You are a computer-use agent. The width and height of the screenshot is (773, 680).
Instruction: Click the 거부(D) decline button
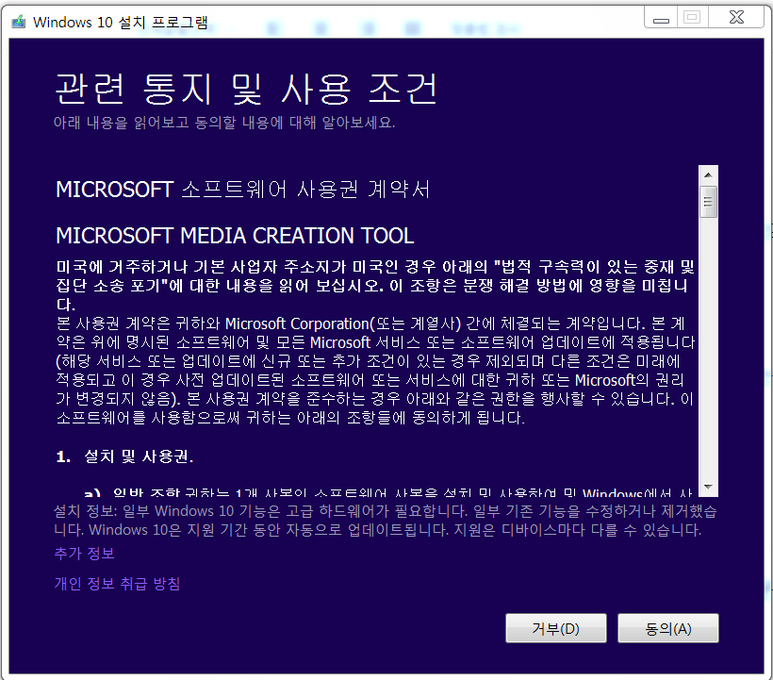[556, 628]
